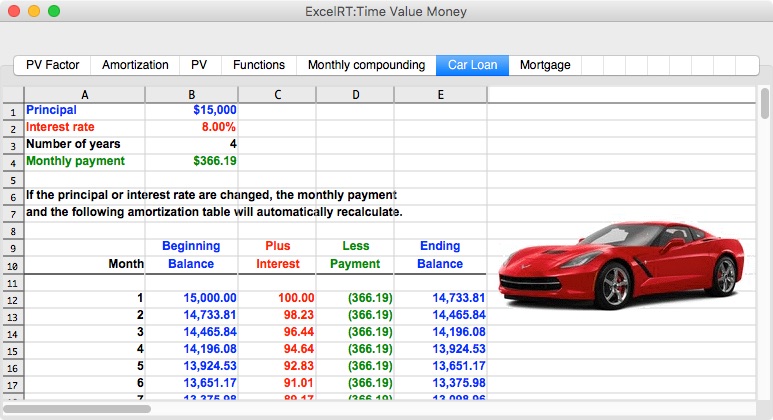The width and height of the screenshot is (773, 420).
Task: Select column C header
Action: (x=277, y=94)
